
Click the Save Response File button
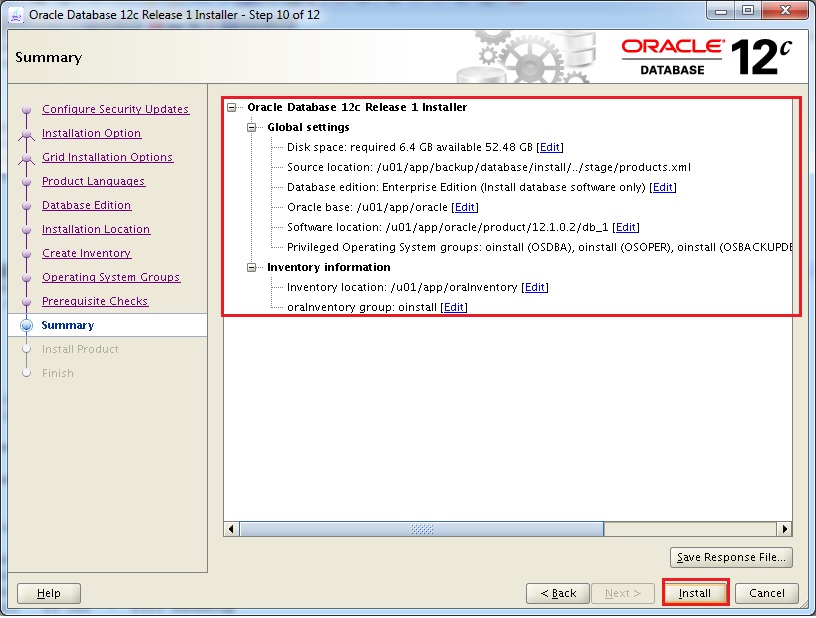point(731,557)
